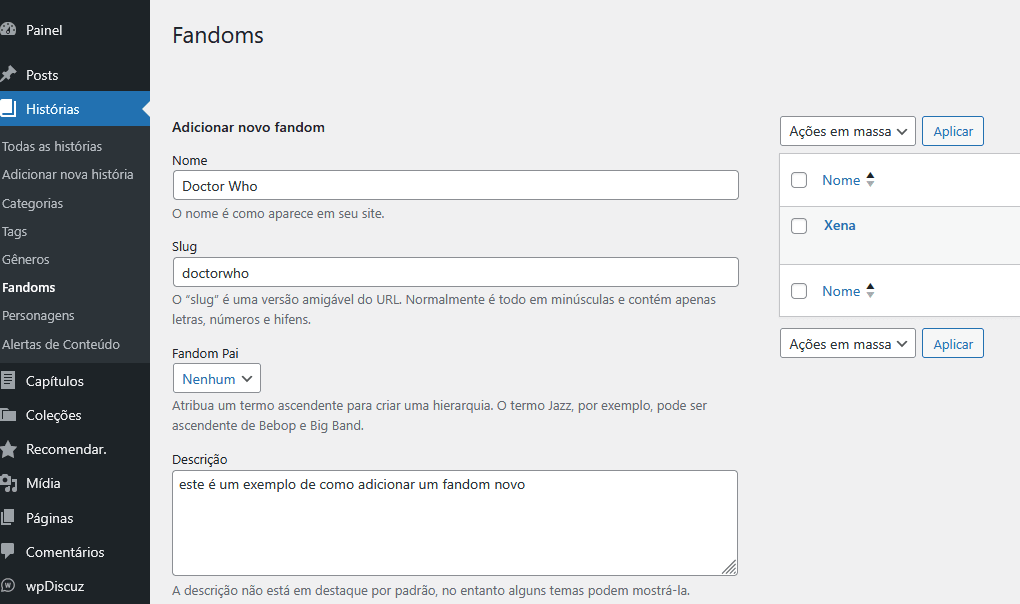1020x604 pixels.
Task: Expand top Ações em massa dropdown
Action: [848, 131]
